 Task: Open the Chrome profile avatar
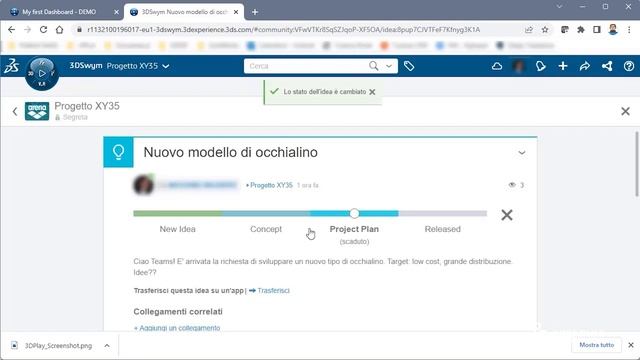613,29
